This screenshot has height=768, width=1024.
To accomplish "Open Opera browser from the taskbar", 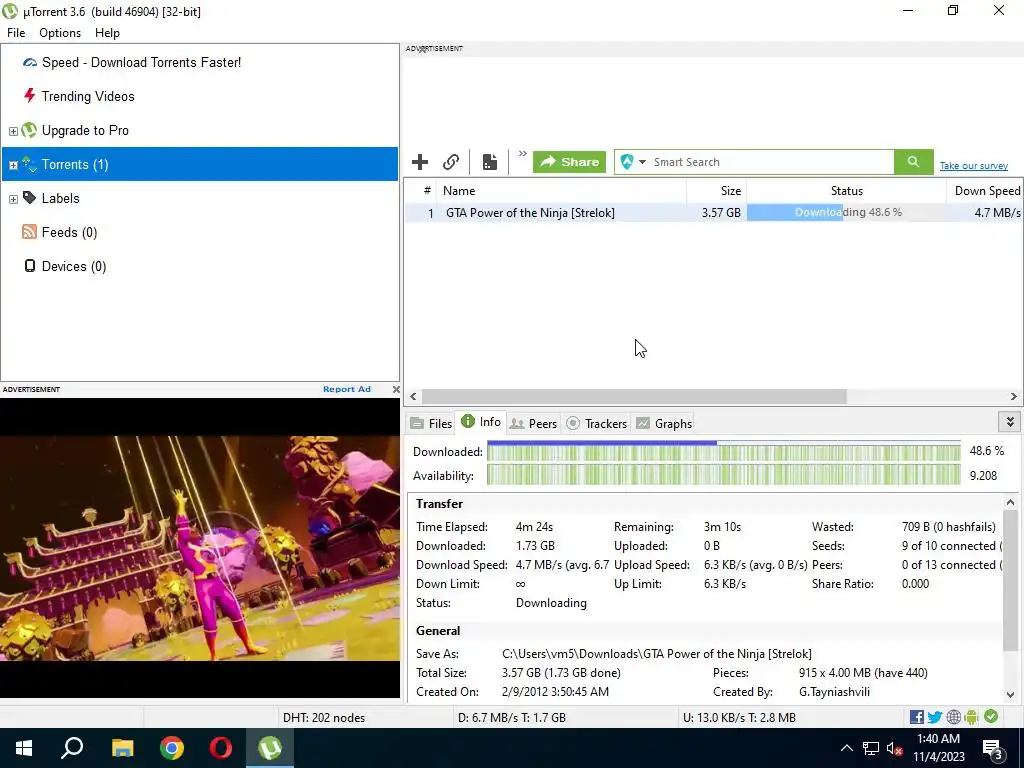I will pos(221,748).
